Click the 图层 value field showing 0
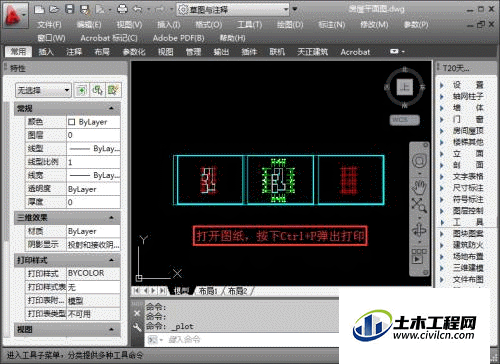The image size is (500, 364). tap(93, 135)
